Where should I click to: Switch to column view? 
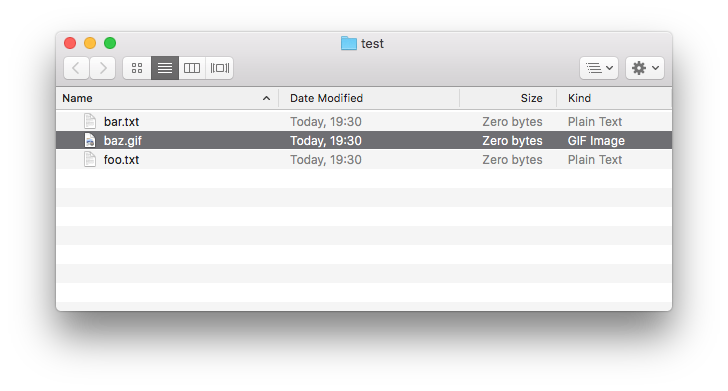pos(192,68)
